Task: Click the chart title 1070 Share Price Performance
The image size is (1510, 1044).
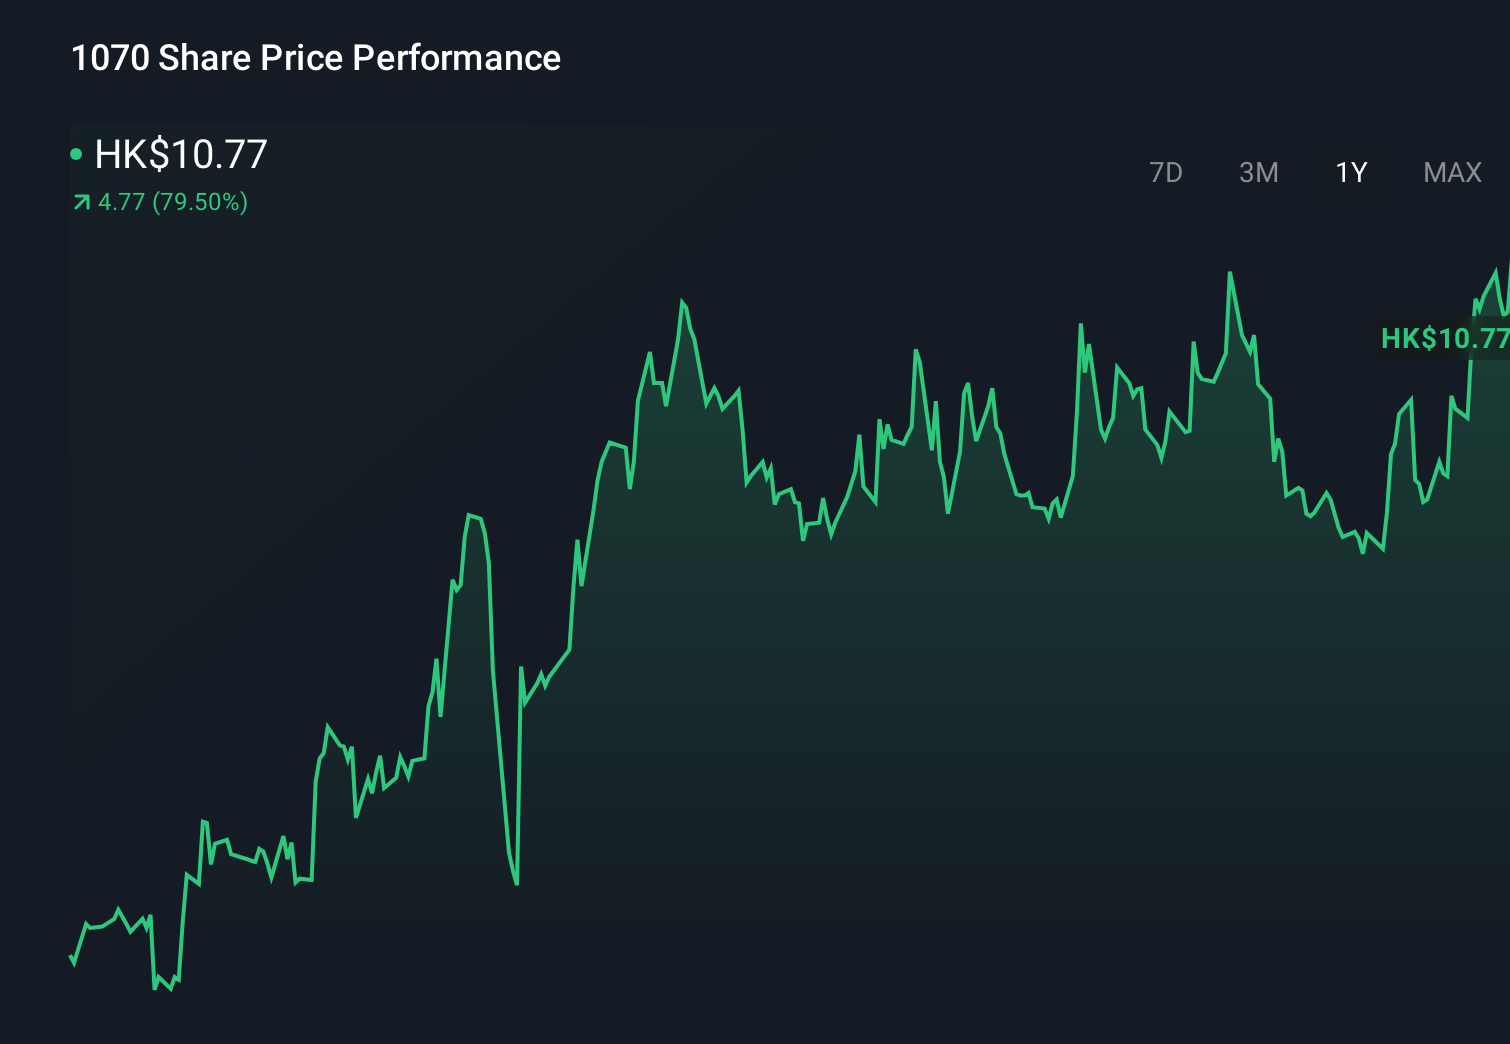Action: 316,58
